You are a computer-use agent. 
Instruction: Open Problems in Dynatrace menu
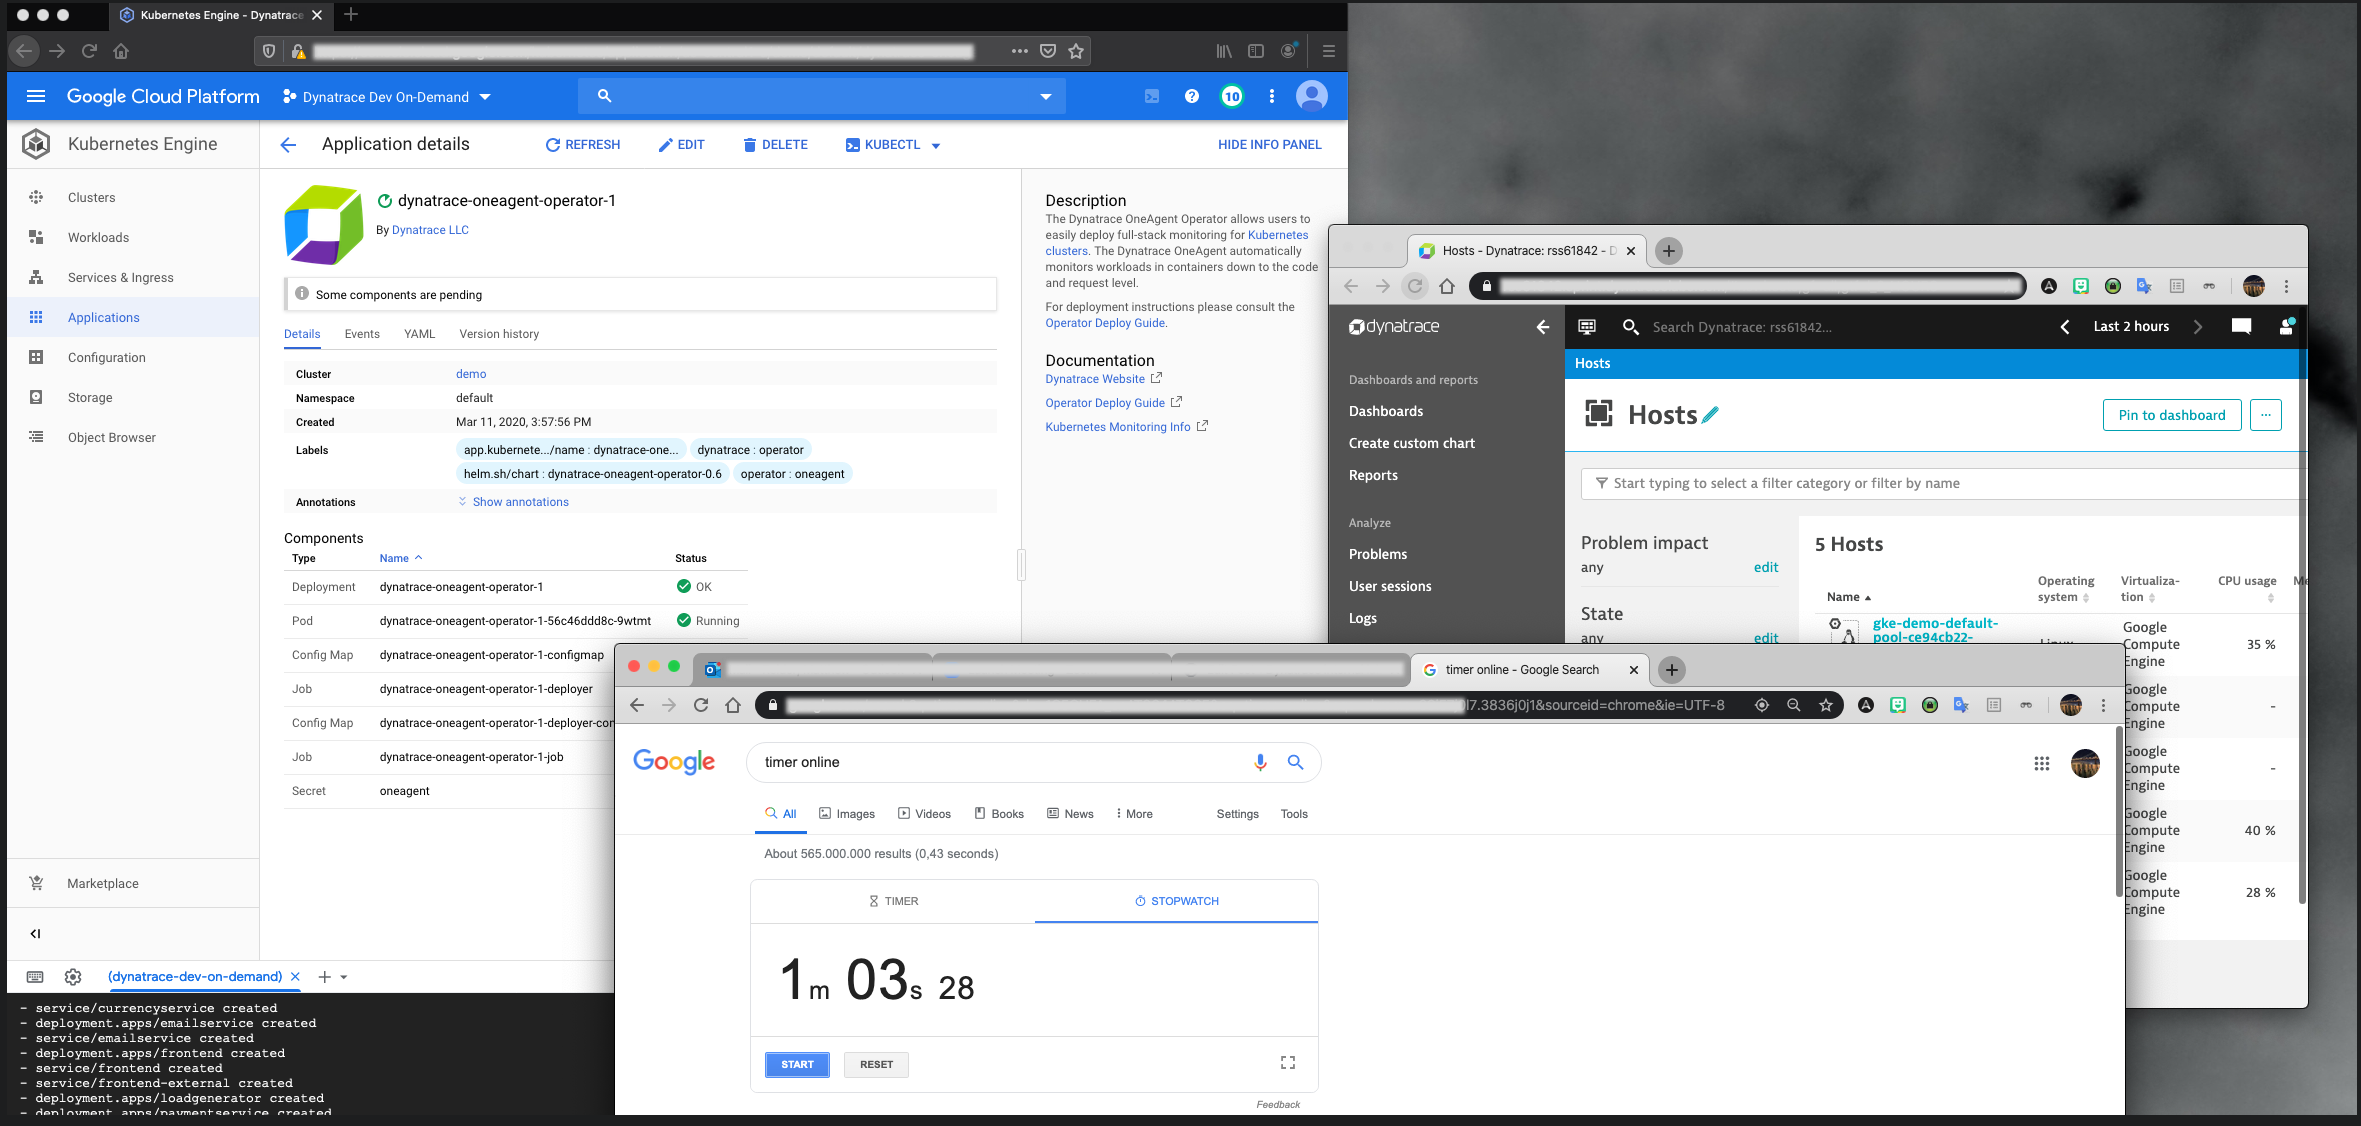(x=1377, y=554)
